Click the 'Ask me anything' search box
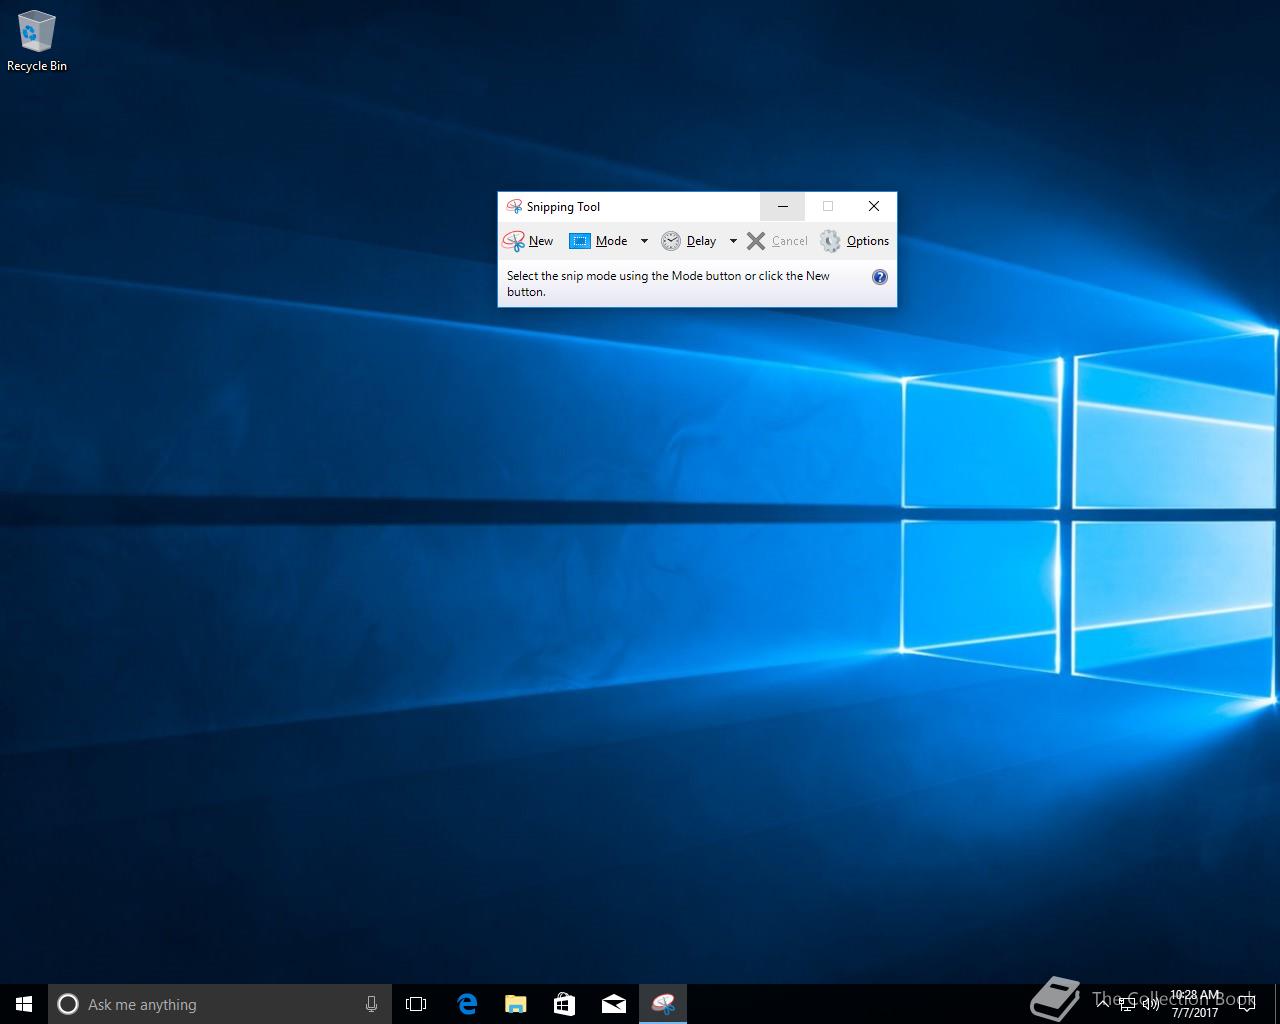The image size is (1280, 1024). [220, 1004]
